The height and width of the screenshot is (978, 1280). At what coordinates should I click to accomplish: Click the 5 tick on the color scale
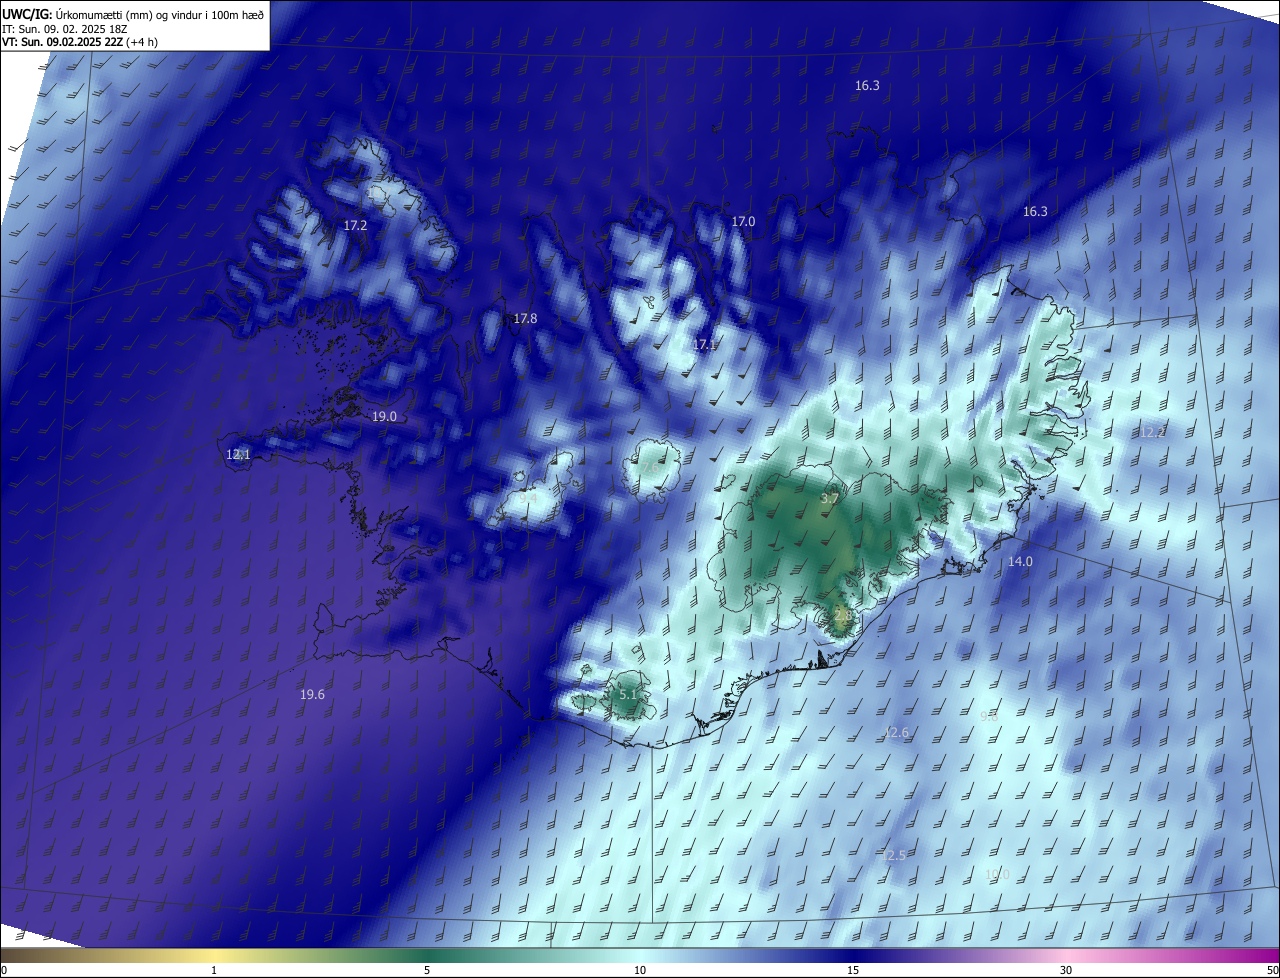(427, 970)
